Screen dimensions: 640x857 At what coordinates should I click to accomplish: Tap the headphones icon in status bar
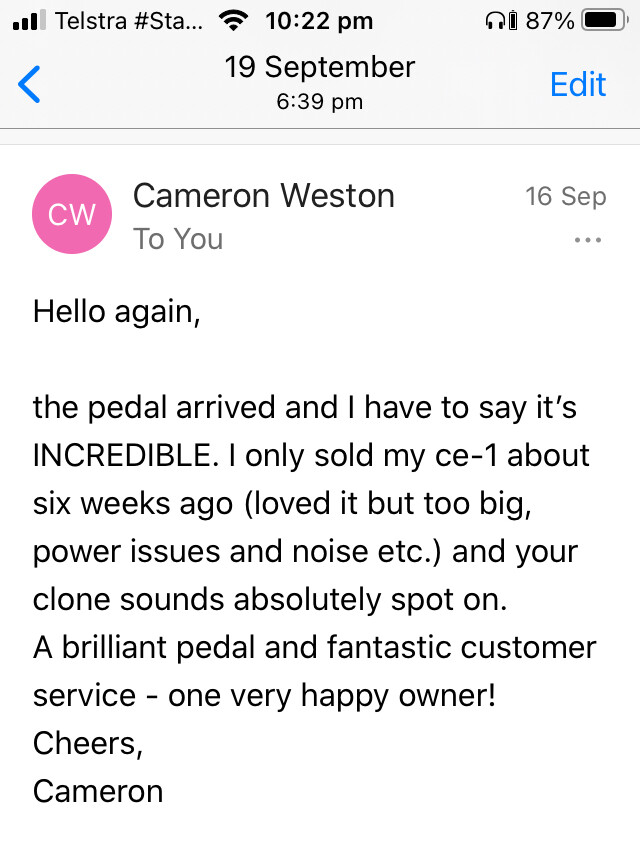click(x=493, y=20)
